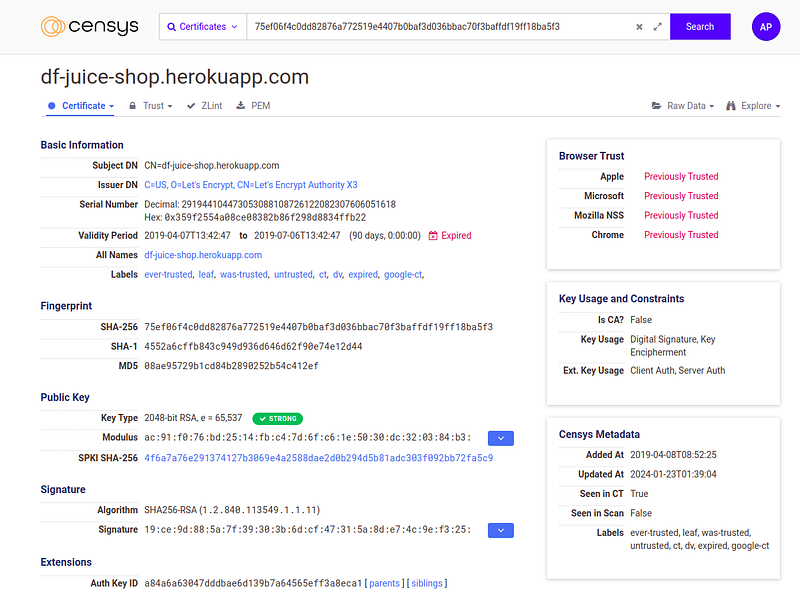
Task: Click the Raw Data folder icon
Action: click(656, 106)
